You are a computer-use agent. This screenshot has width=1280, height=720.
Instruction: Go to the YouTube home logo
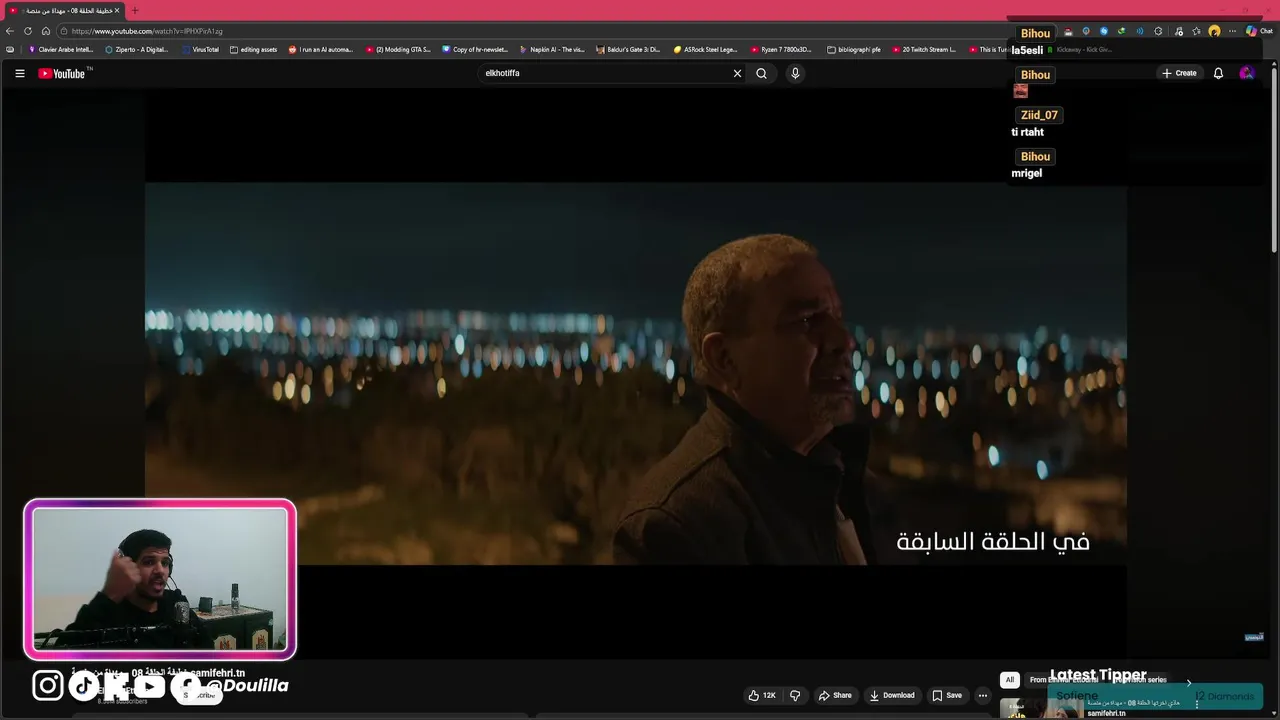[x=64, y=73]
